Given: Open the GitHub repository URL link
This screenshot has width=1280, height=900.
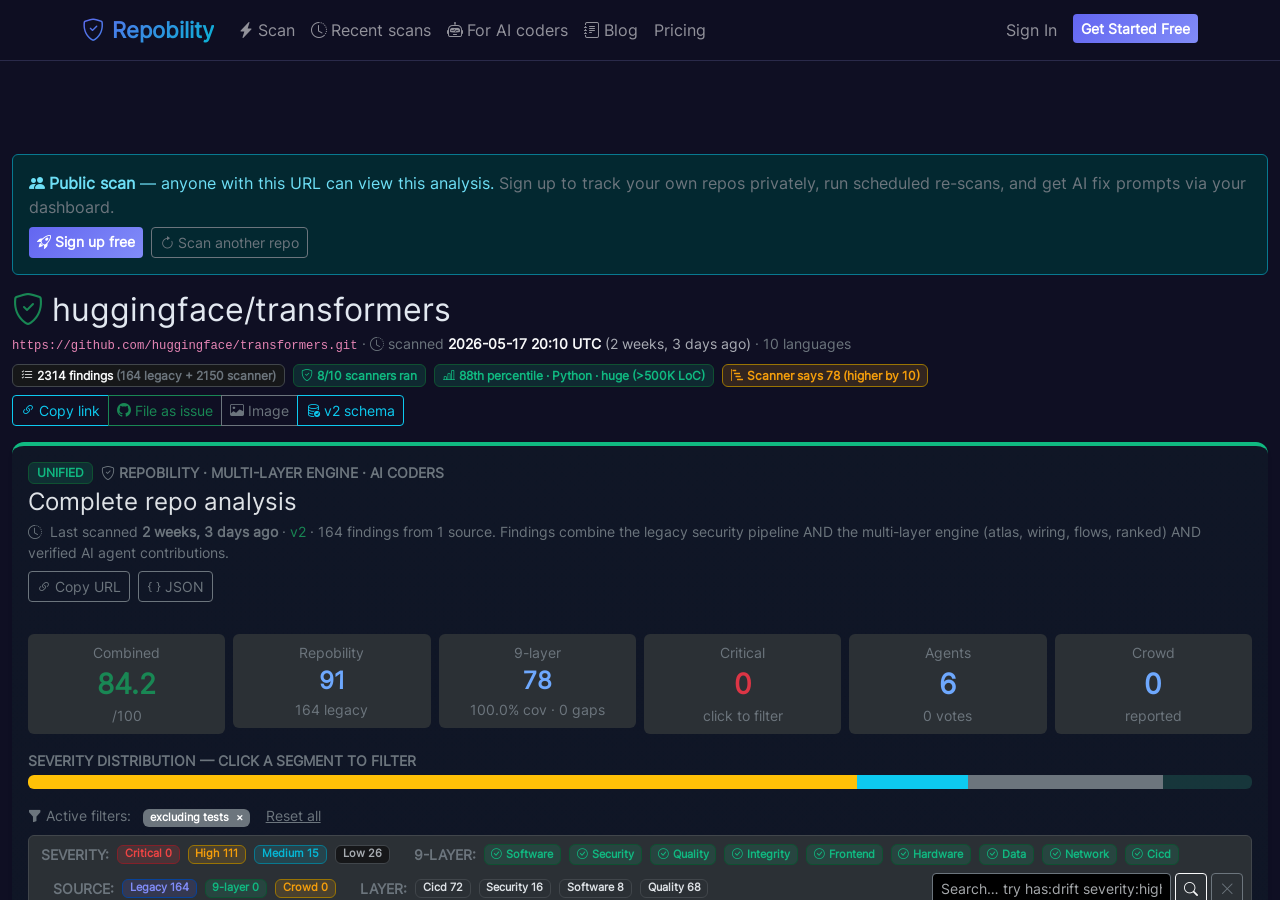Looking at the screenshot, I should pos(185,345).
